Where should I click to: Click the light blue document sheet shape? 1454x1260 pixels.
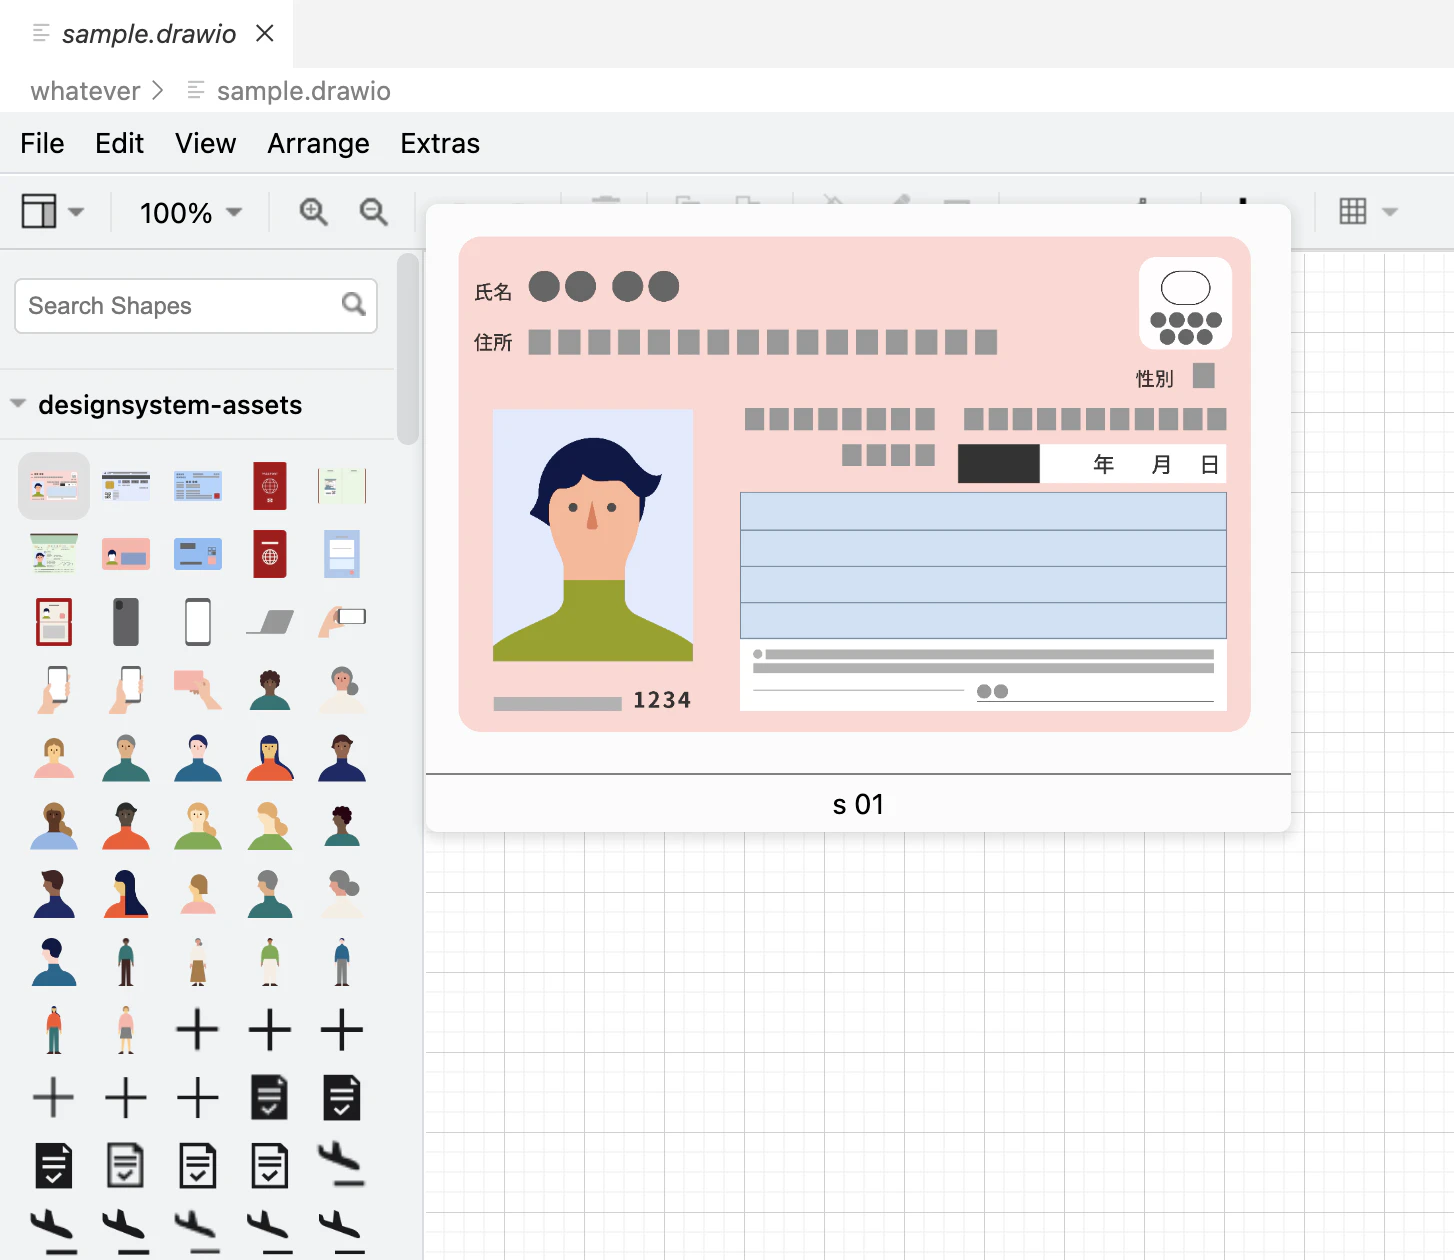342,554
